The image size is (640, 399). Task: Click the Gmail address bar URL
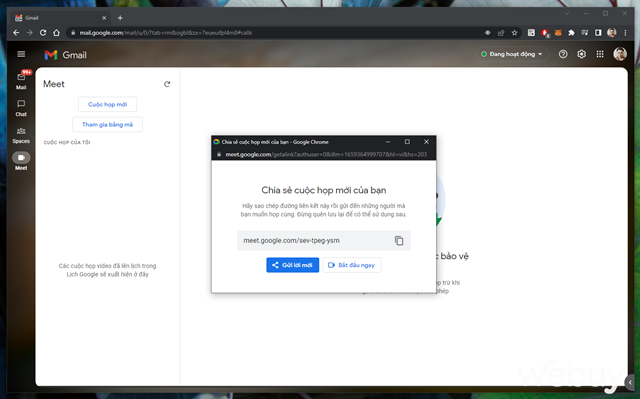pyautogui.click(x=165, y=33)
